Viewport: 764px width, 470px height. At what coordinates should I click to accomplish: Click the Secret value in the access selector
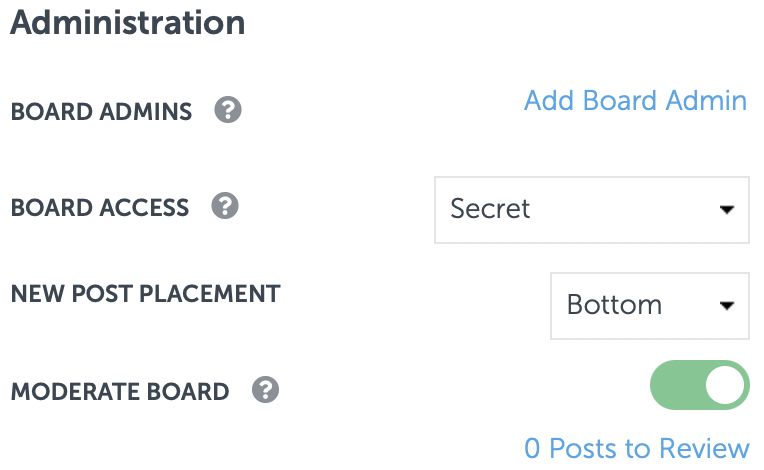click(x=490, y=209)
